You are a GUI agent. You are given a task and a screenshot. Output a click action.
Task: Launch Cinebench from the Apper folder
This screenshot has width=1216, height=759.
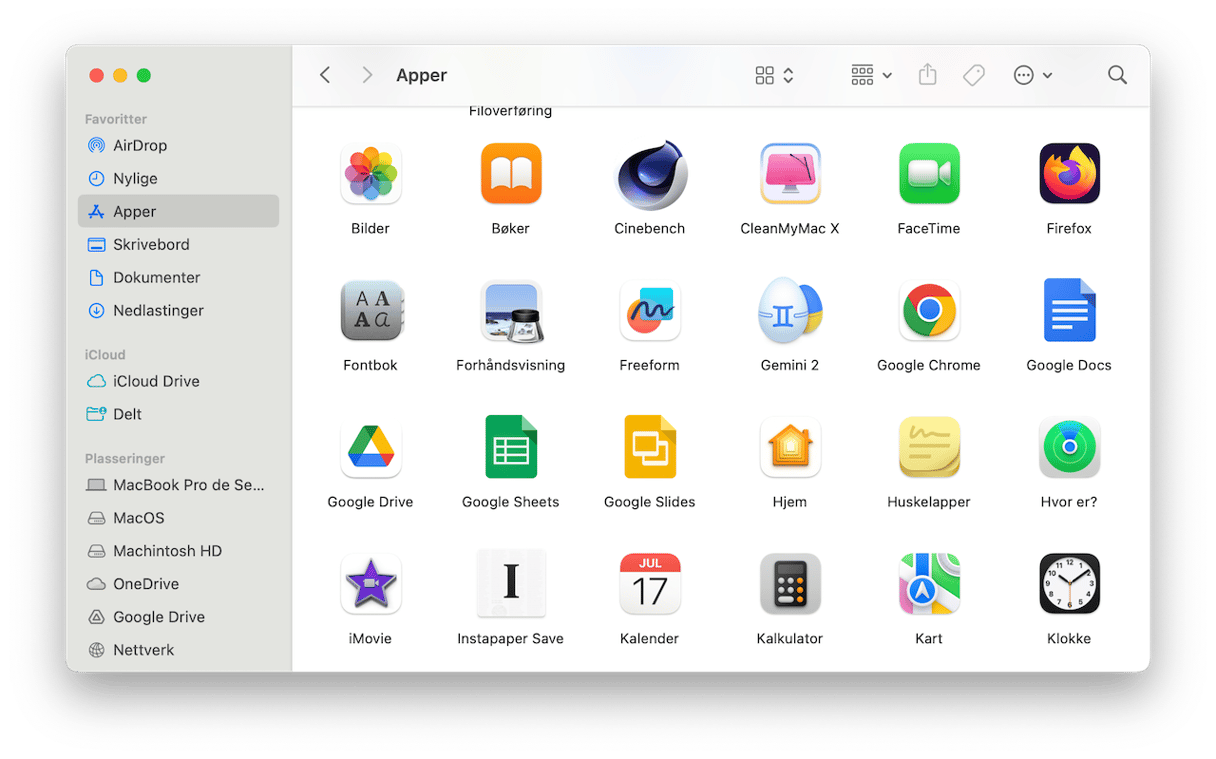coord(650,174)
